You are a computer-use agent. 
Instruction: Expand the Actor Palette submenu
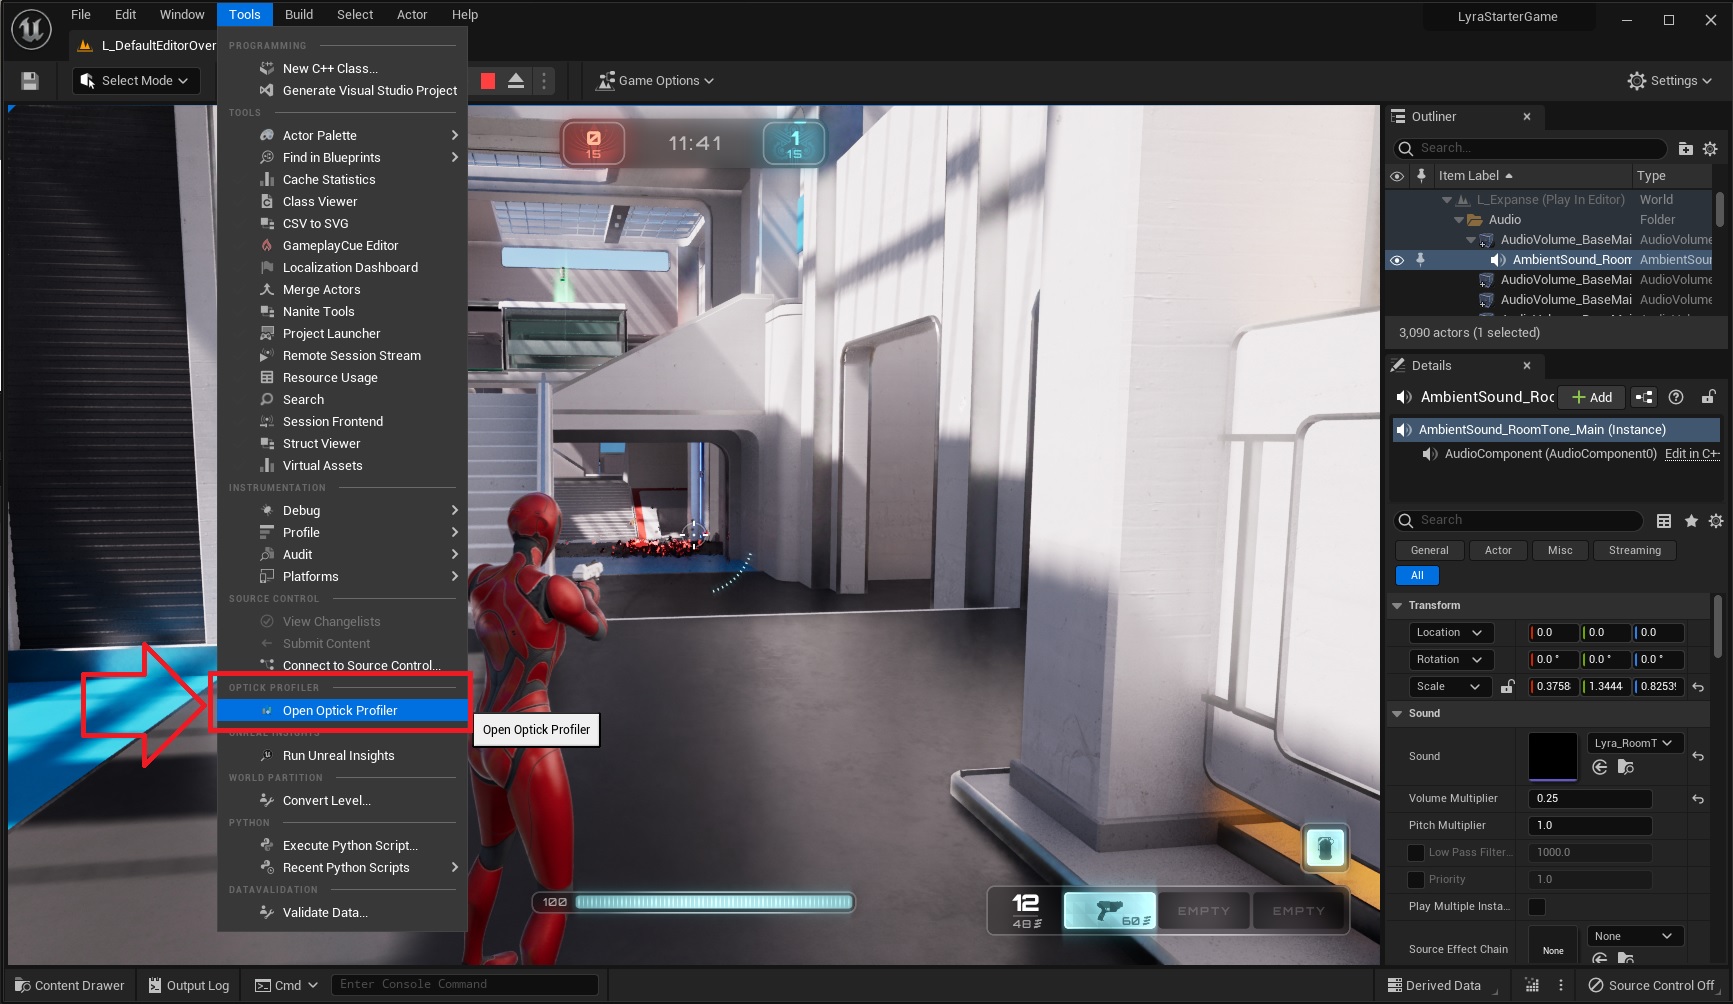(342, 136)
